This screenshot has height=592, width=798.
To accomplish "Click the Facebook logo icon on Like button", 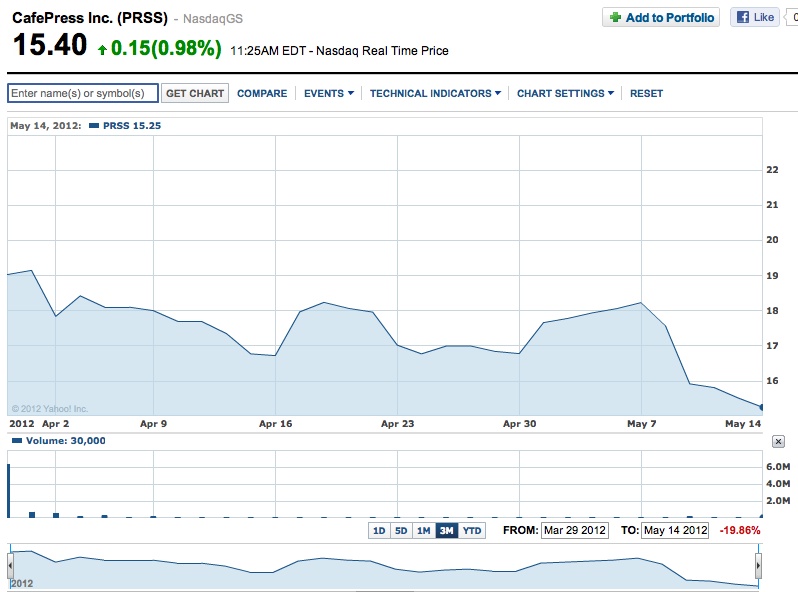I will click(x=743, y=17).
